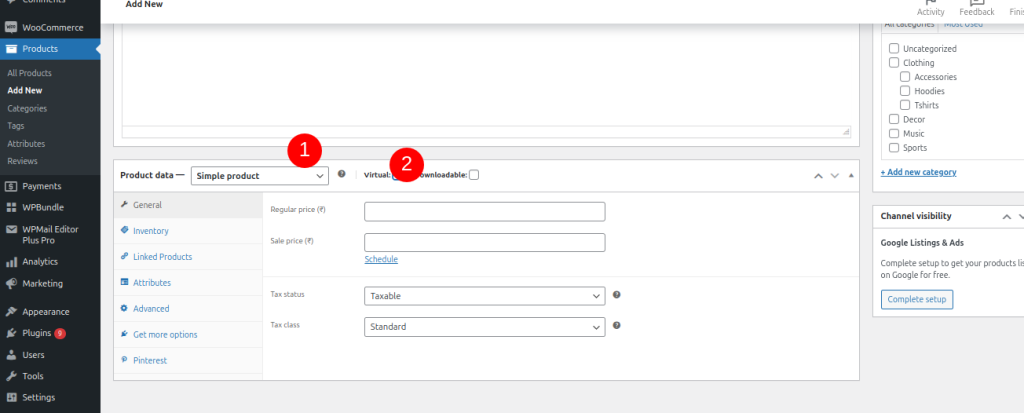Click the Pinterest tab logo icon
This screenshot has height=413, width=1024.
tap(124, 360)
